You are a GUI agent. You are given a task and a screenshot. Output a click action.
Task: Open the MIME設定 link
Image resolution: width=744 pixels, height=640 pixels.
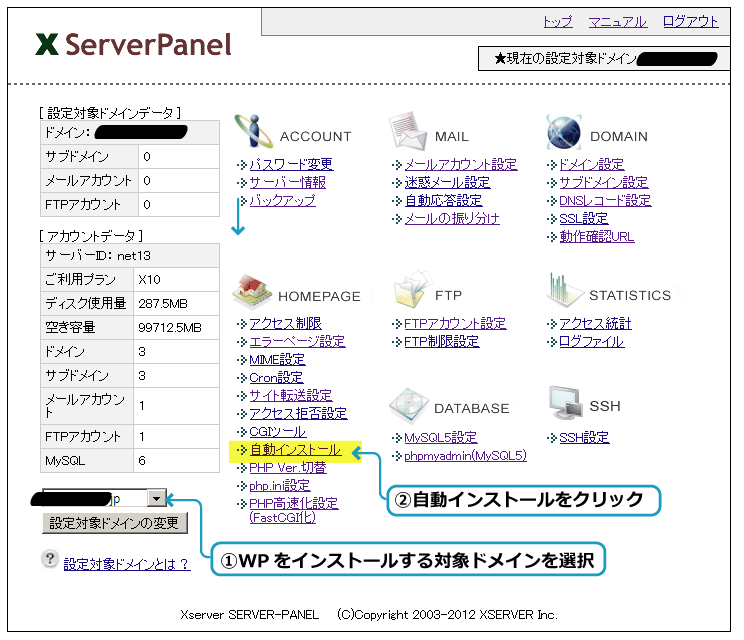tap(277, 360)
